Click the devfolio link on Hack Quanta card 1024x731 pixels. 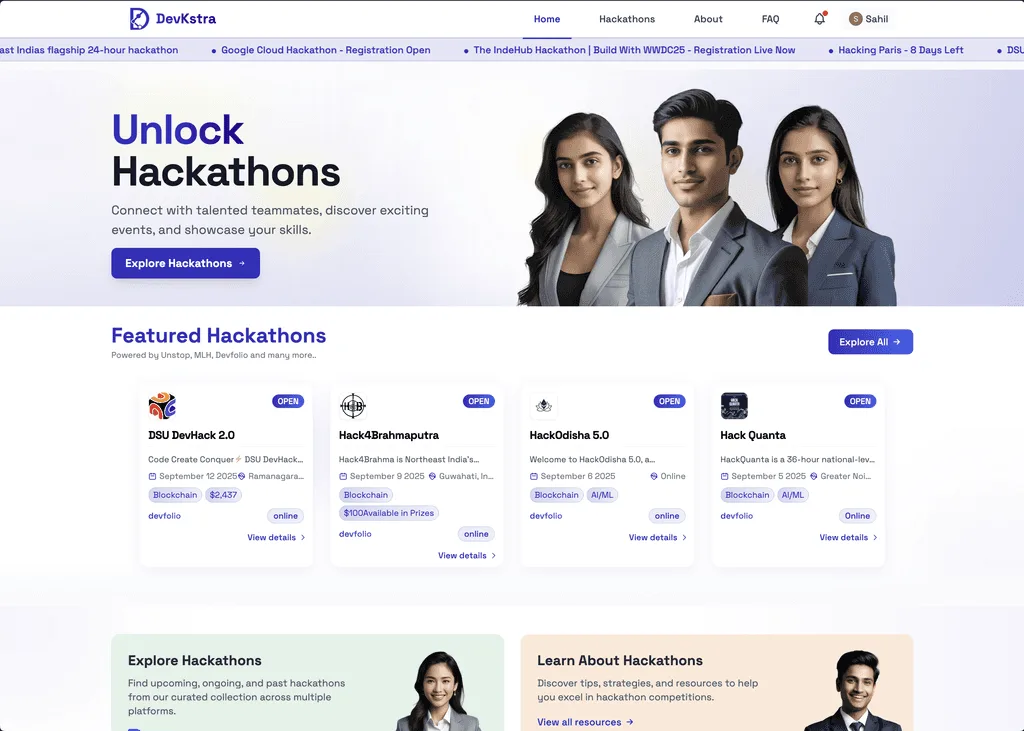point(737,515)
